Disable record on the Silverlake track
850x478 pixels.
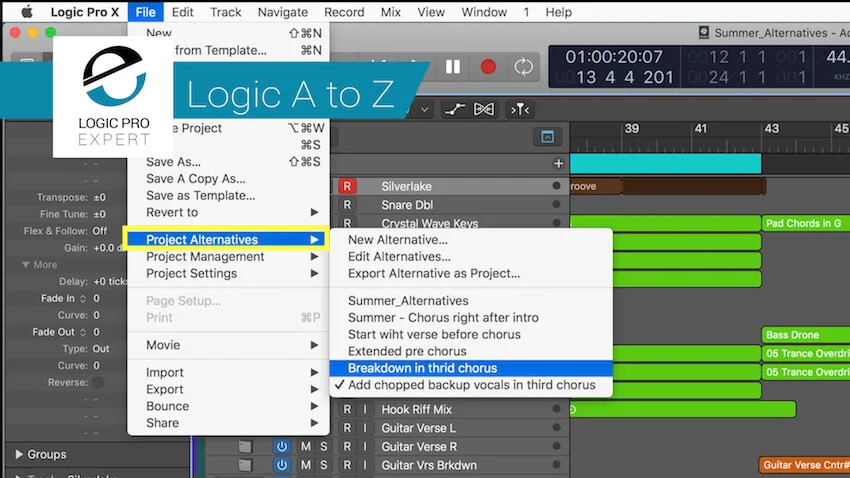pos(347,186)
